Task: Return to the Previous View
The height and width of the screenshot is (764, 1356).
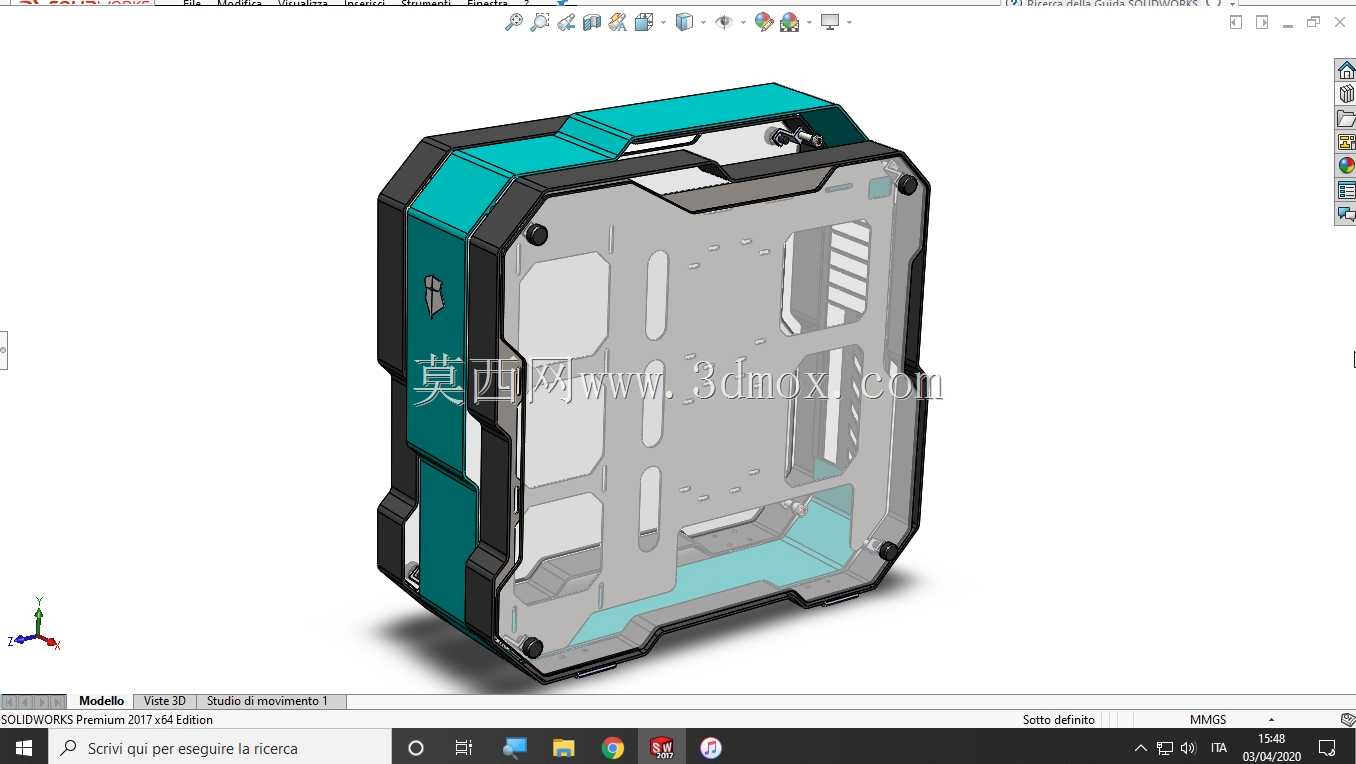Action: pyautogui.click(x=566, y=22)
